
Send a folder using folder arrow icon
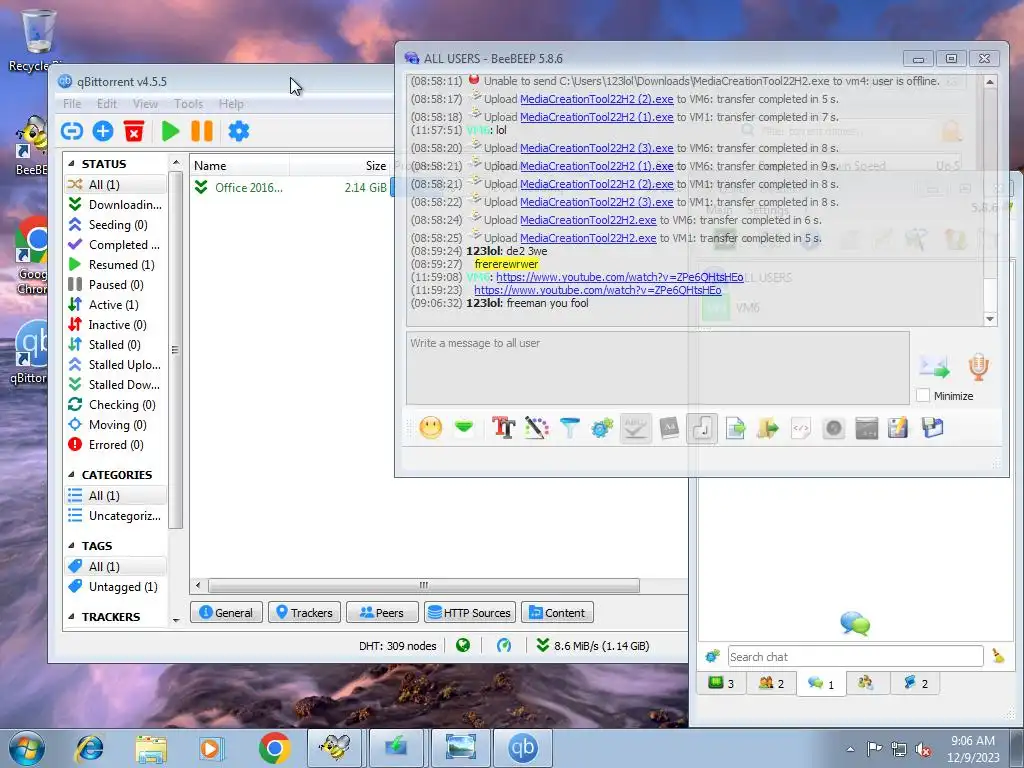(x=768, y=428)
